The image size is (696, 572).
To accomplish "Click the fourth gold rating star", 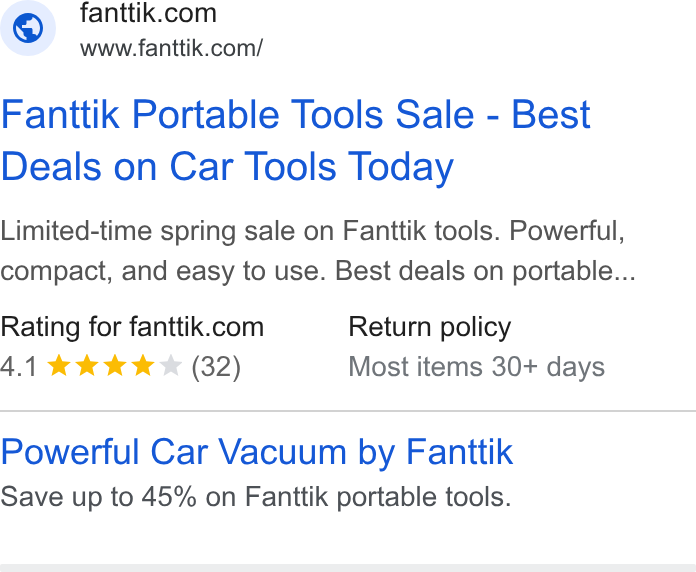I will (143, 366).
